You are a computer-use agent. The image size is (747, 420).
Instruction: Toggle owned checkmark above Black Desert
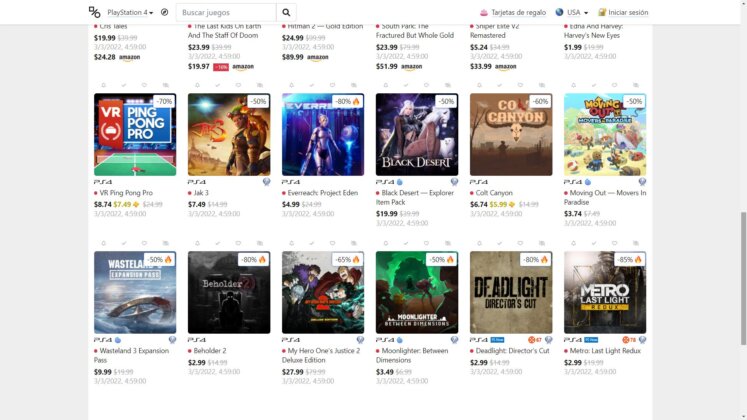(x=406, y=85)
